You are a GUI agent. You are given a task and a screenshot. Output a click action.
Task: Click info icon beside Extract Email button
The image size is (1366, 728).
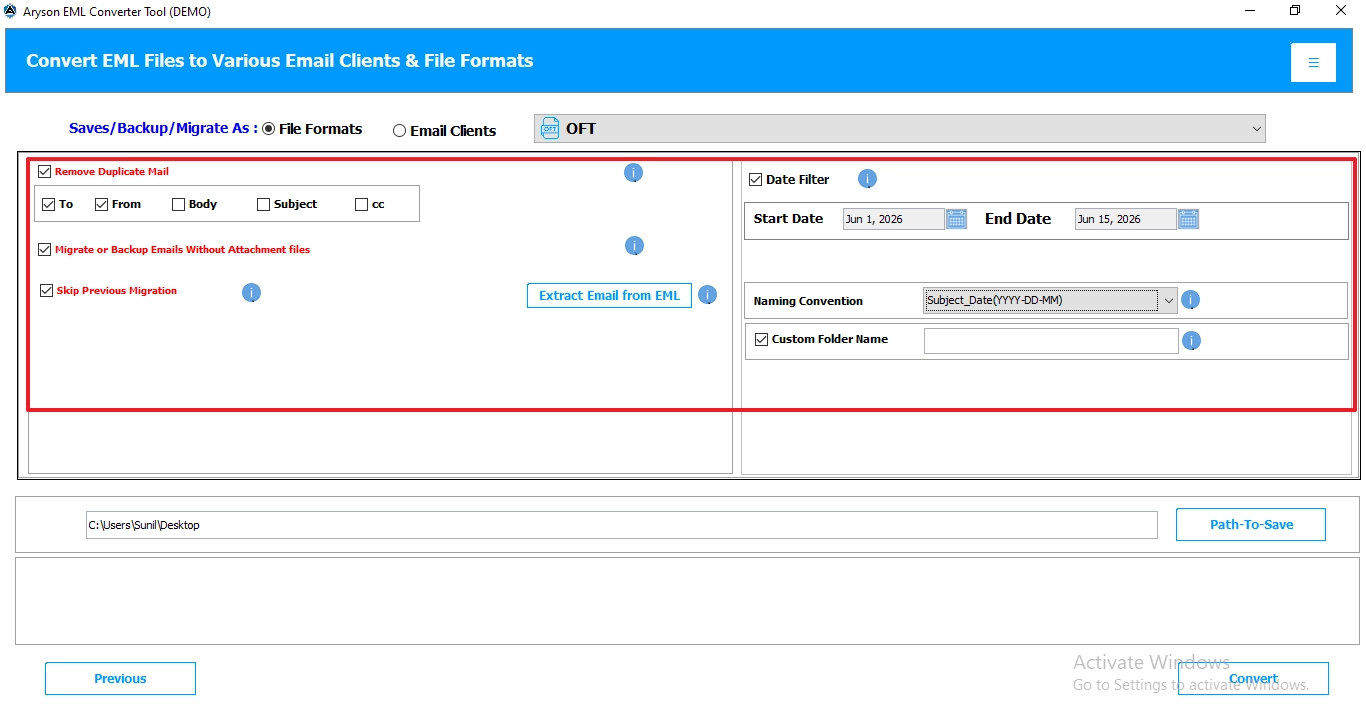707,295
